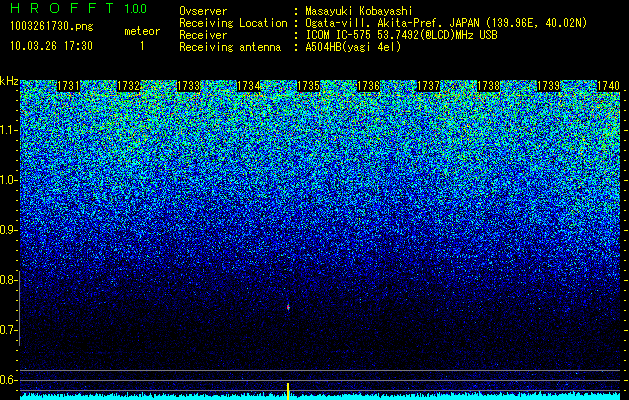Click the A504HB(yagi 4el) antenna text

[x=353, y=47]
